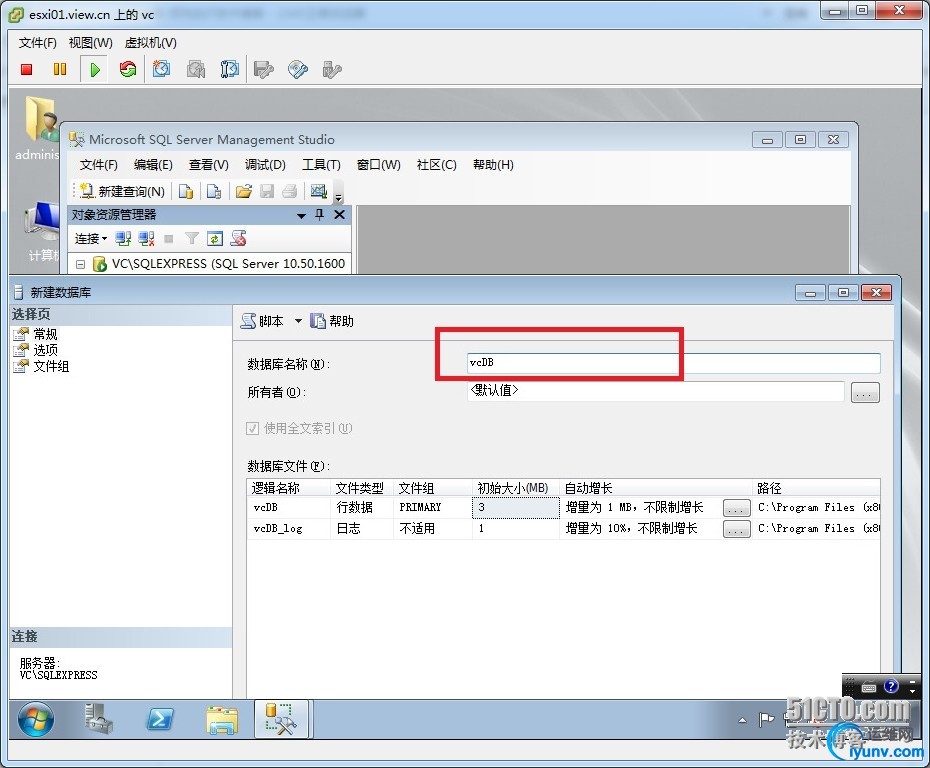
Task: Click PRIMARY filegroup cell
Action: (x=432, y=508)
